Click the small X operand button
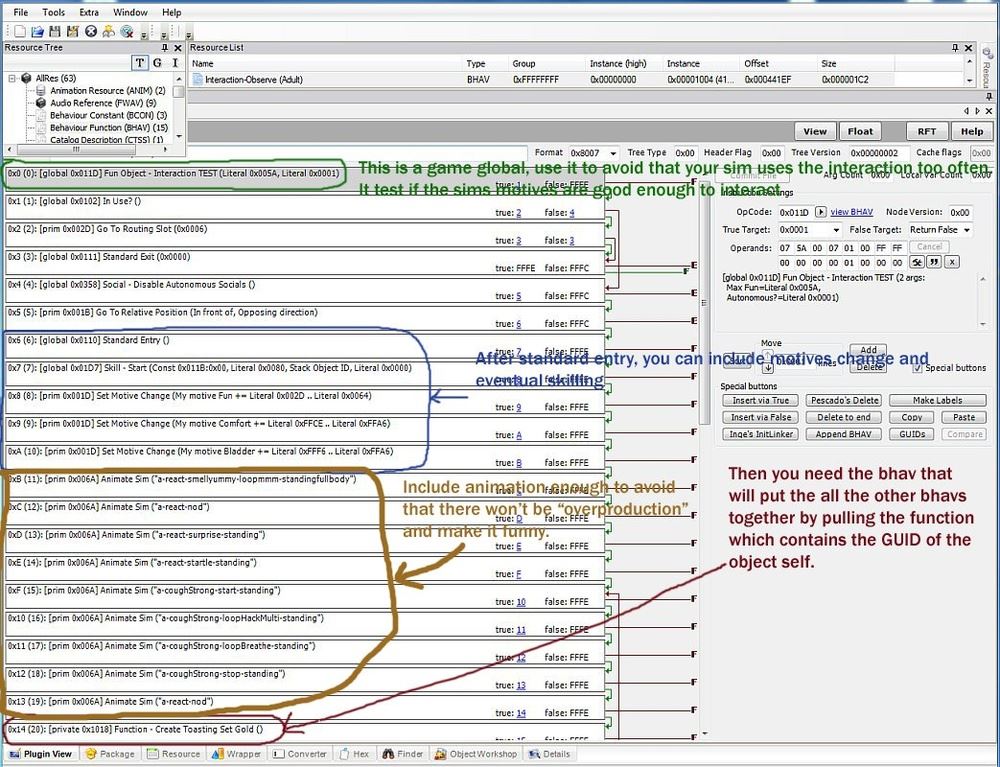Viewport: 1000px width, 767px height. click(952, 262)
